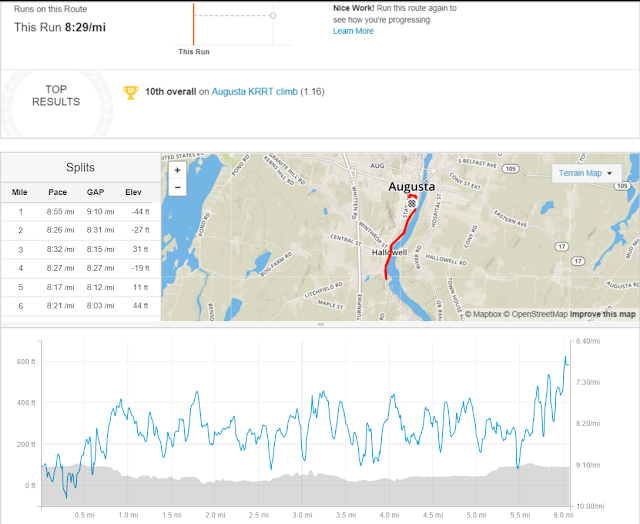This screenshot has height=524, width=640.
Task: Click the resize handle between map and chart
Action: (x=320, y=325)
